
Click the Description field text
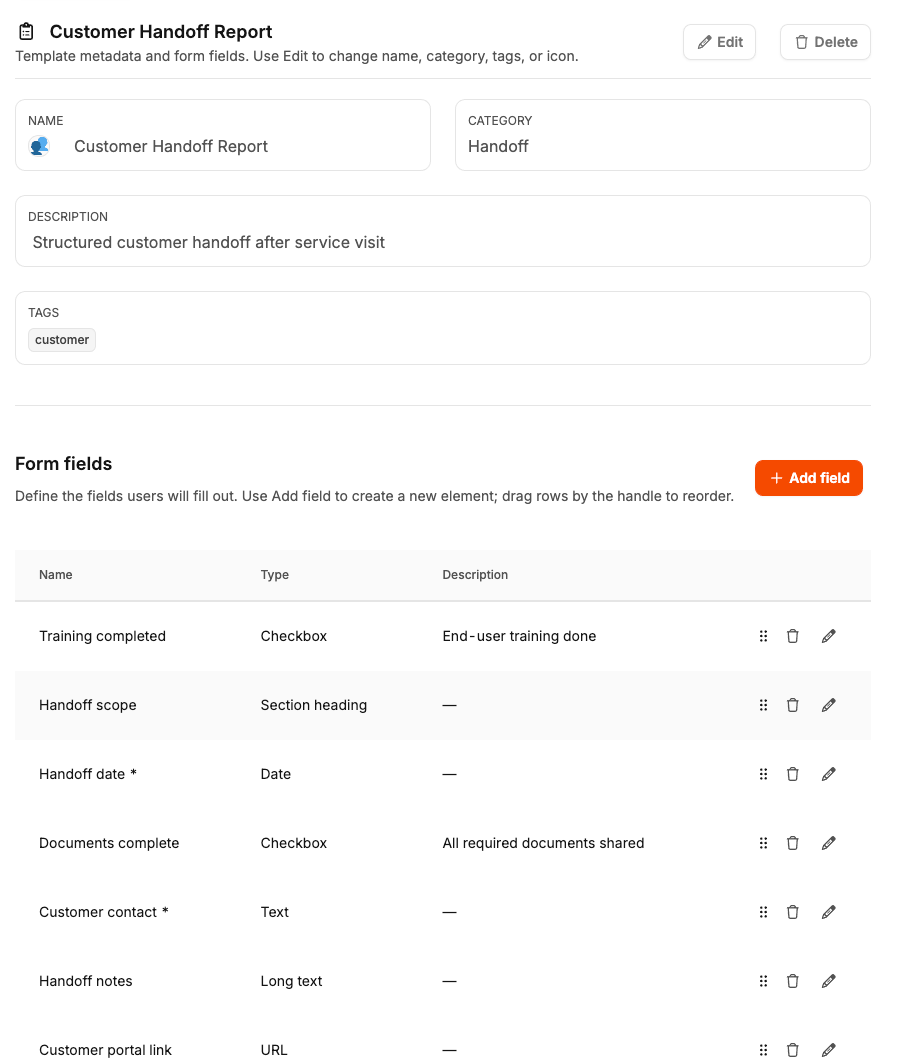point(209,242)
